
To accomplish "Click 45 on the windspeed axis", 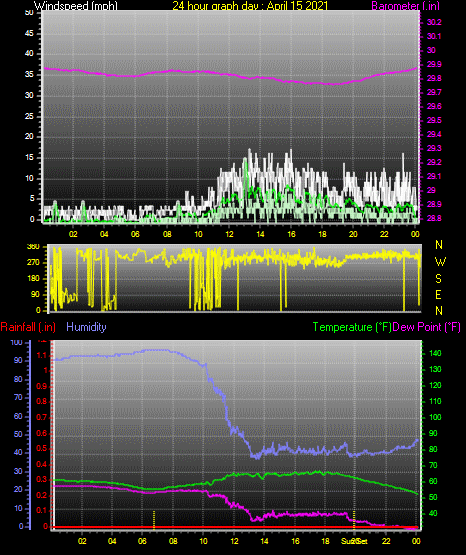I will click(x=29, y=33).
